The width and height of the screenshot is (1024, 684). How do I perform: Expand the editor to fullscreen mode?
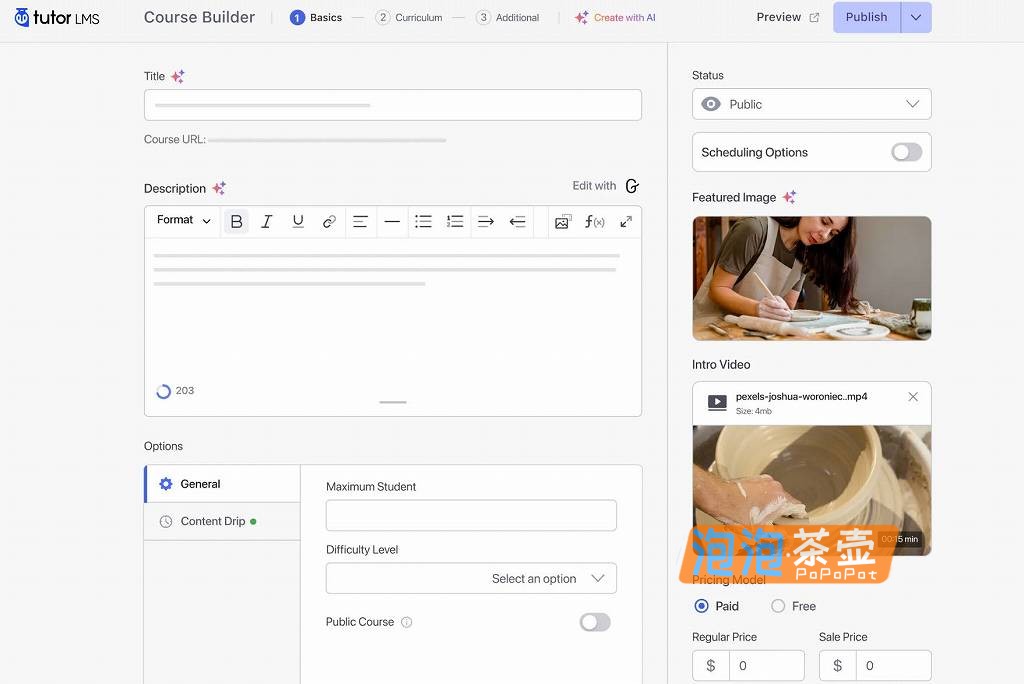coord(625,221)
